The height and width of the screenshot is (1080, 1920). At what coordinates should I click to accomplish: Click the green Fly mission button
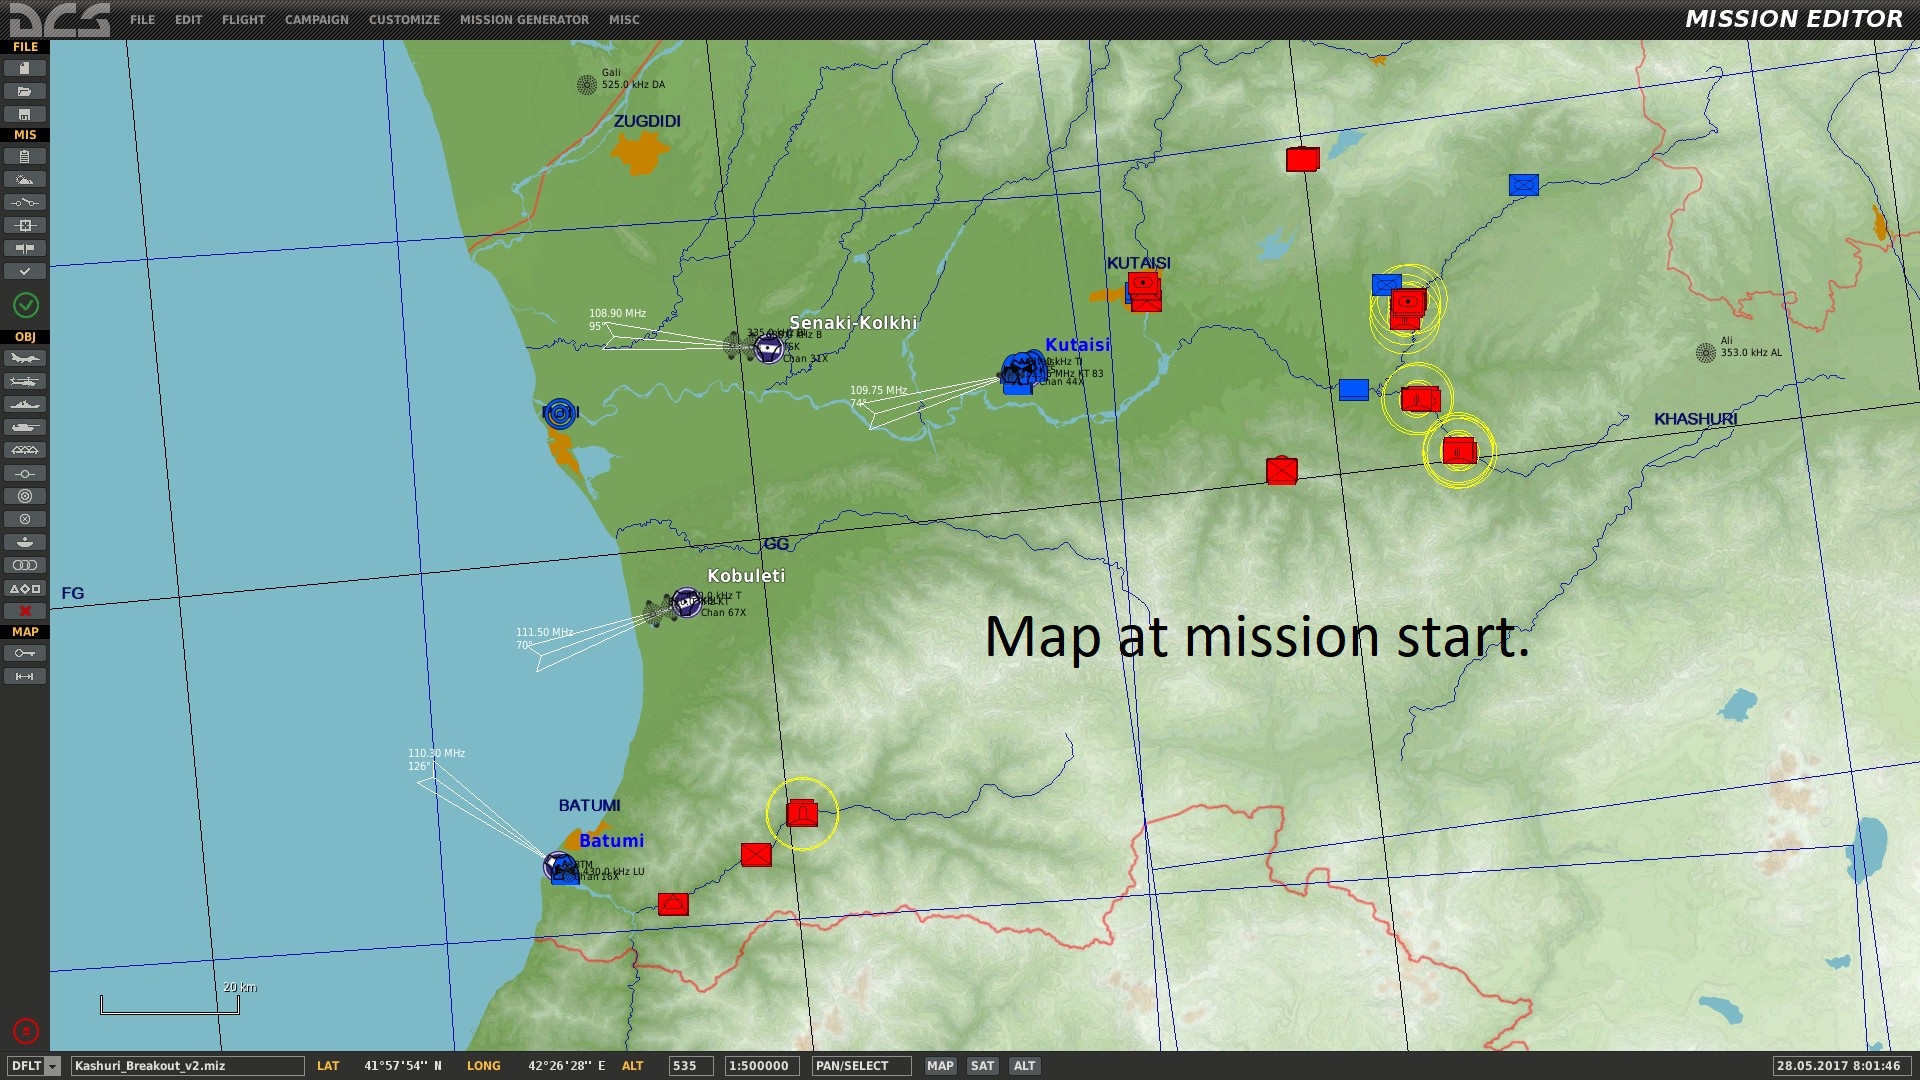click(x=26, y=305)
